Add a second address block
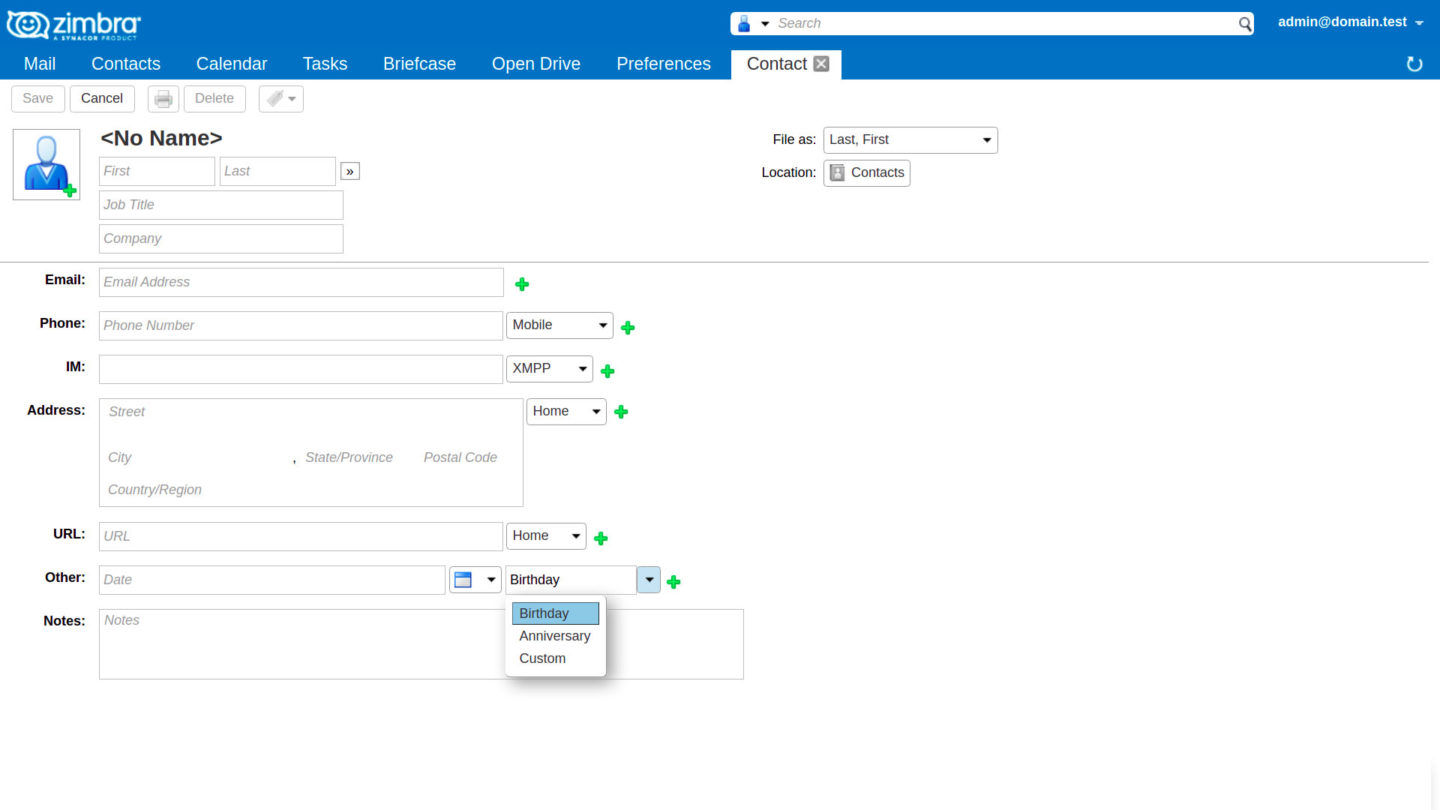Viewport: 1440px width, 810px height. tap(620, 411)
